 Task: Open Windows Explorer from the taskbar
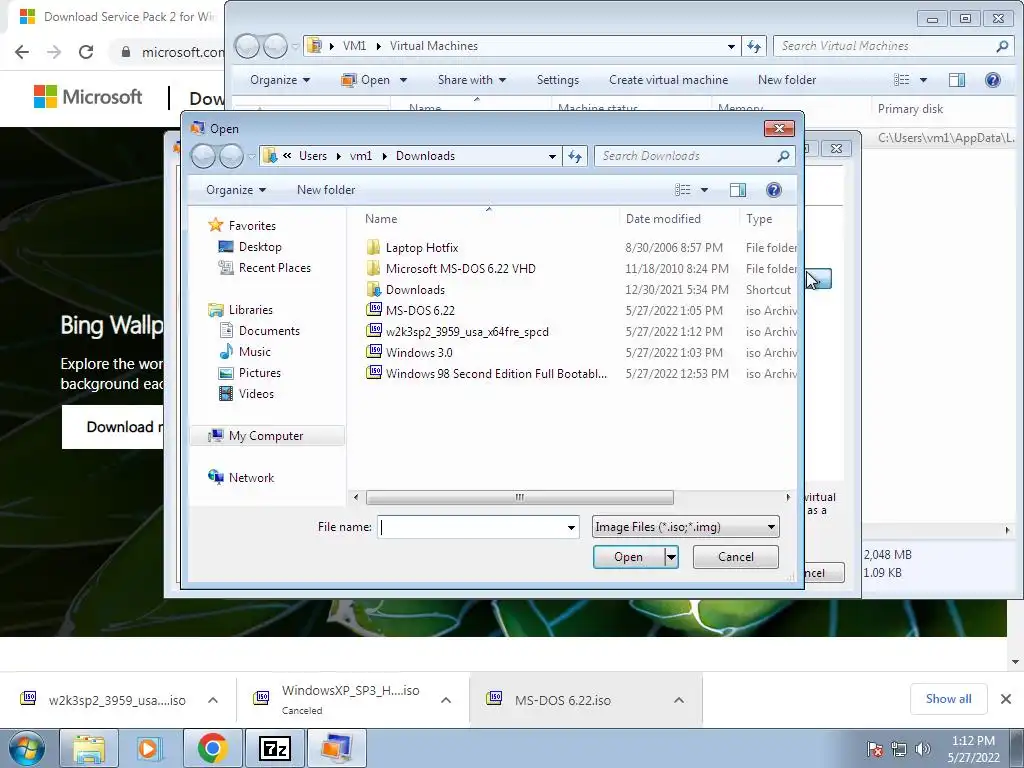(x=89, y=748)
